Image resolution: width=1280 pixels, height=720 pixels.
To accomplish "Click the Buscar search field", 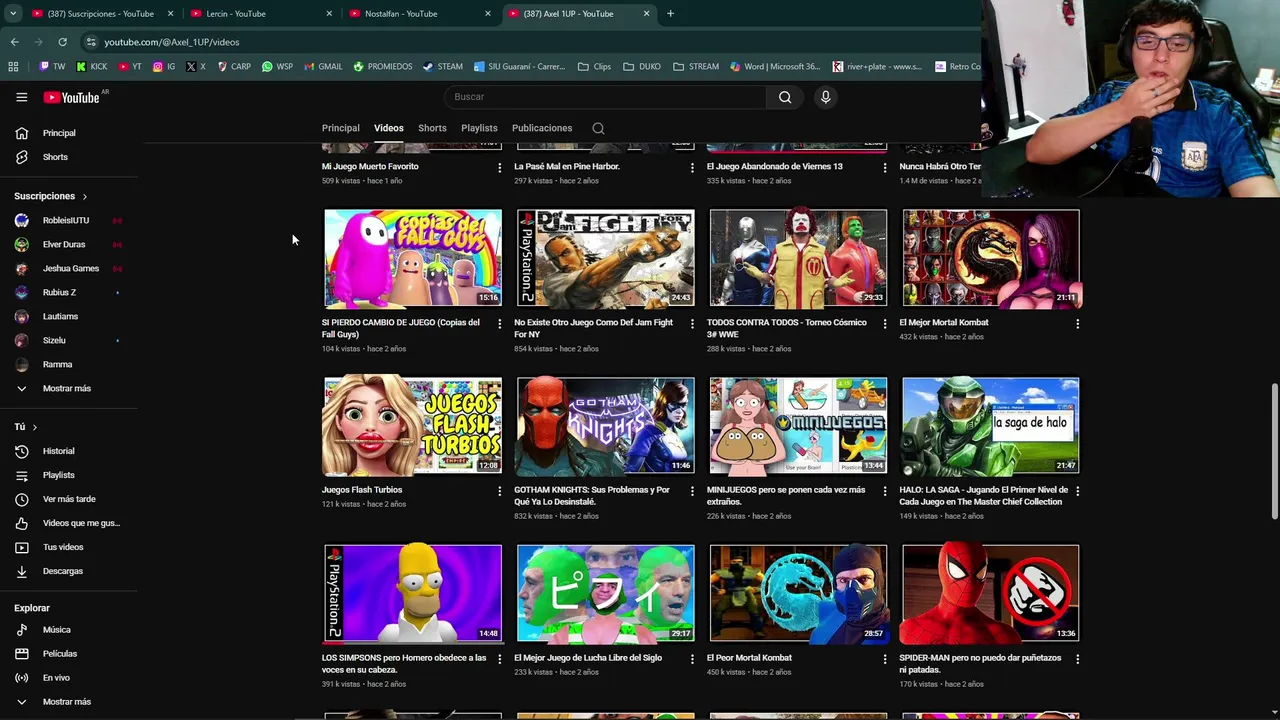I will point(605,97).
